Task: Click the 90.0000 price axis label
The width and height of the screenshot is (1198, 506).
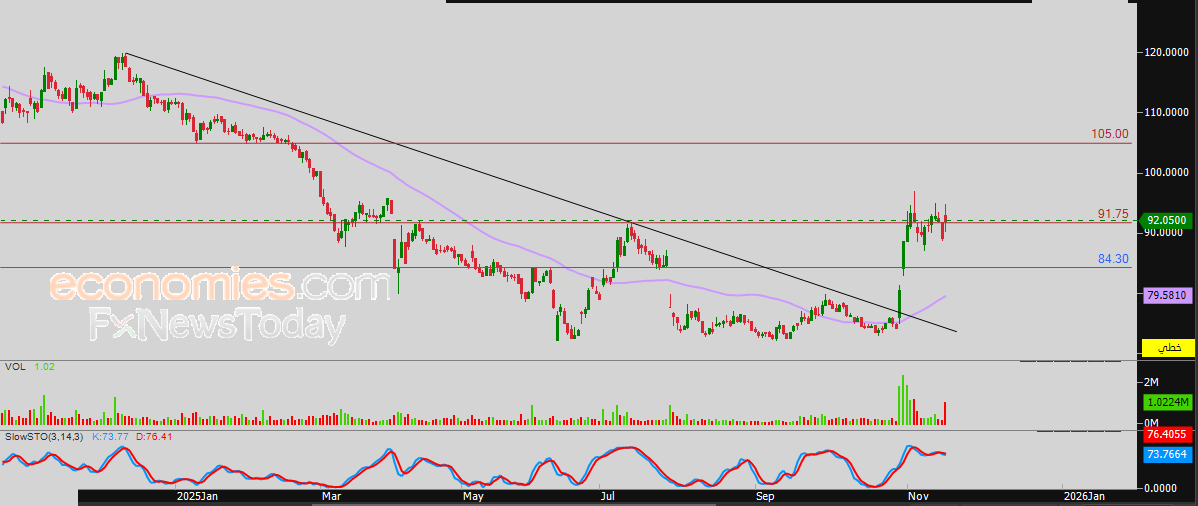Action: 1166,233
